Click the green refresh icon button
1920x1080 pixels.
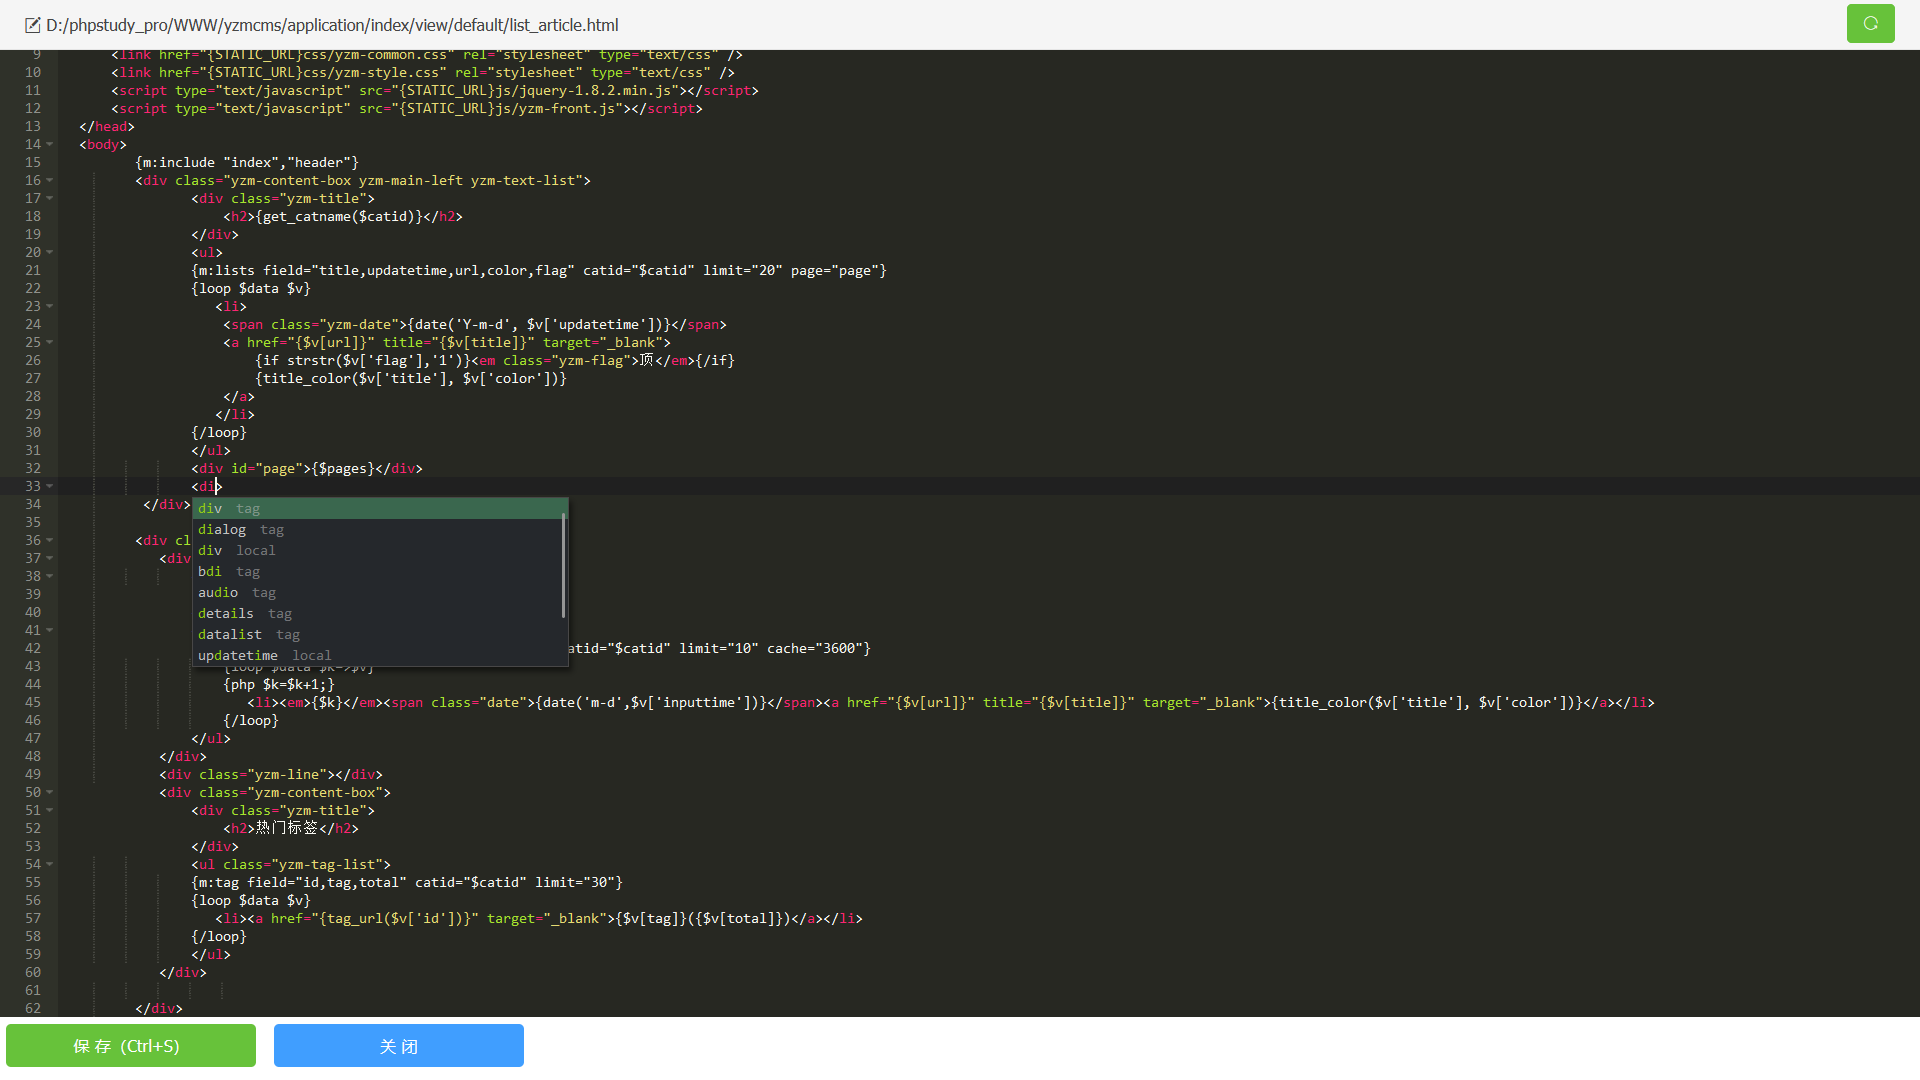(1870, 24)
